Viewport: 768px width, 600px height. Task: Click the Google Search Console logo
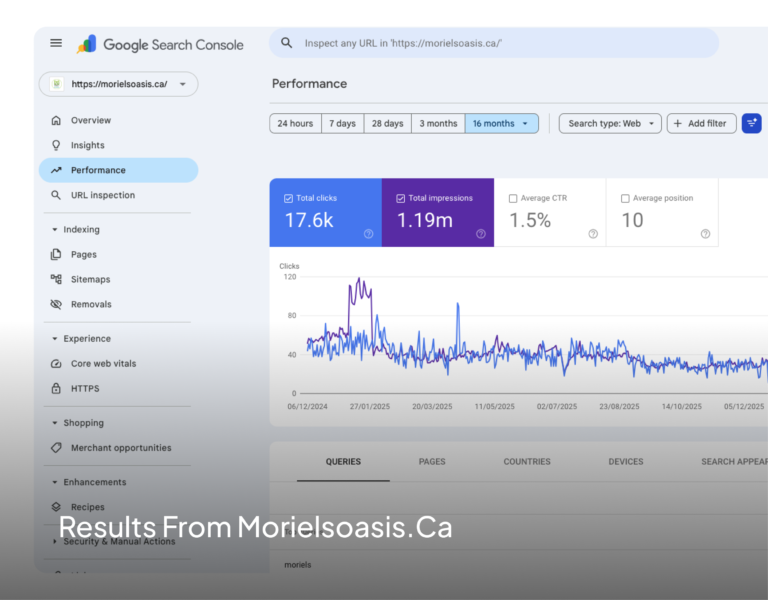(160, 45)
